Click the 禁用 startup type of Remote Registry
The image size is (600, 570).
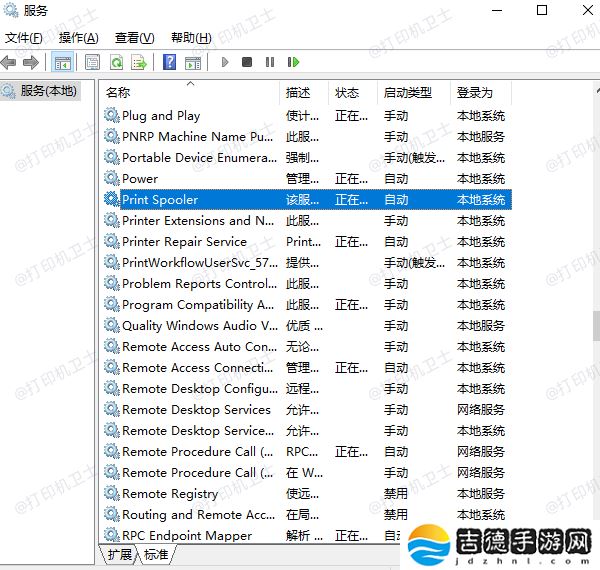[396, 493]
